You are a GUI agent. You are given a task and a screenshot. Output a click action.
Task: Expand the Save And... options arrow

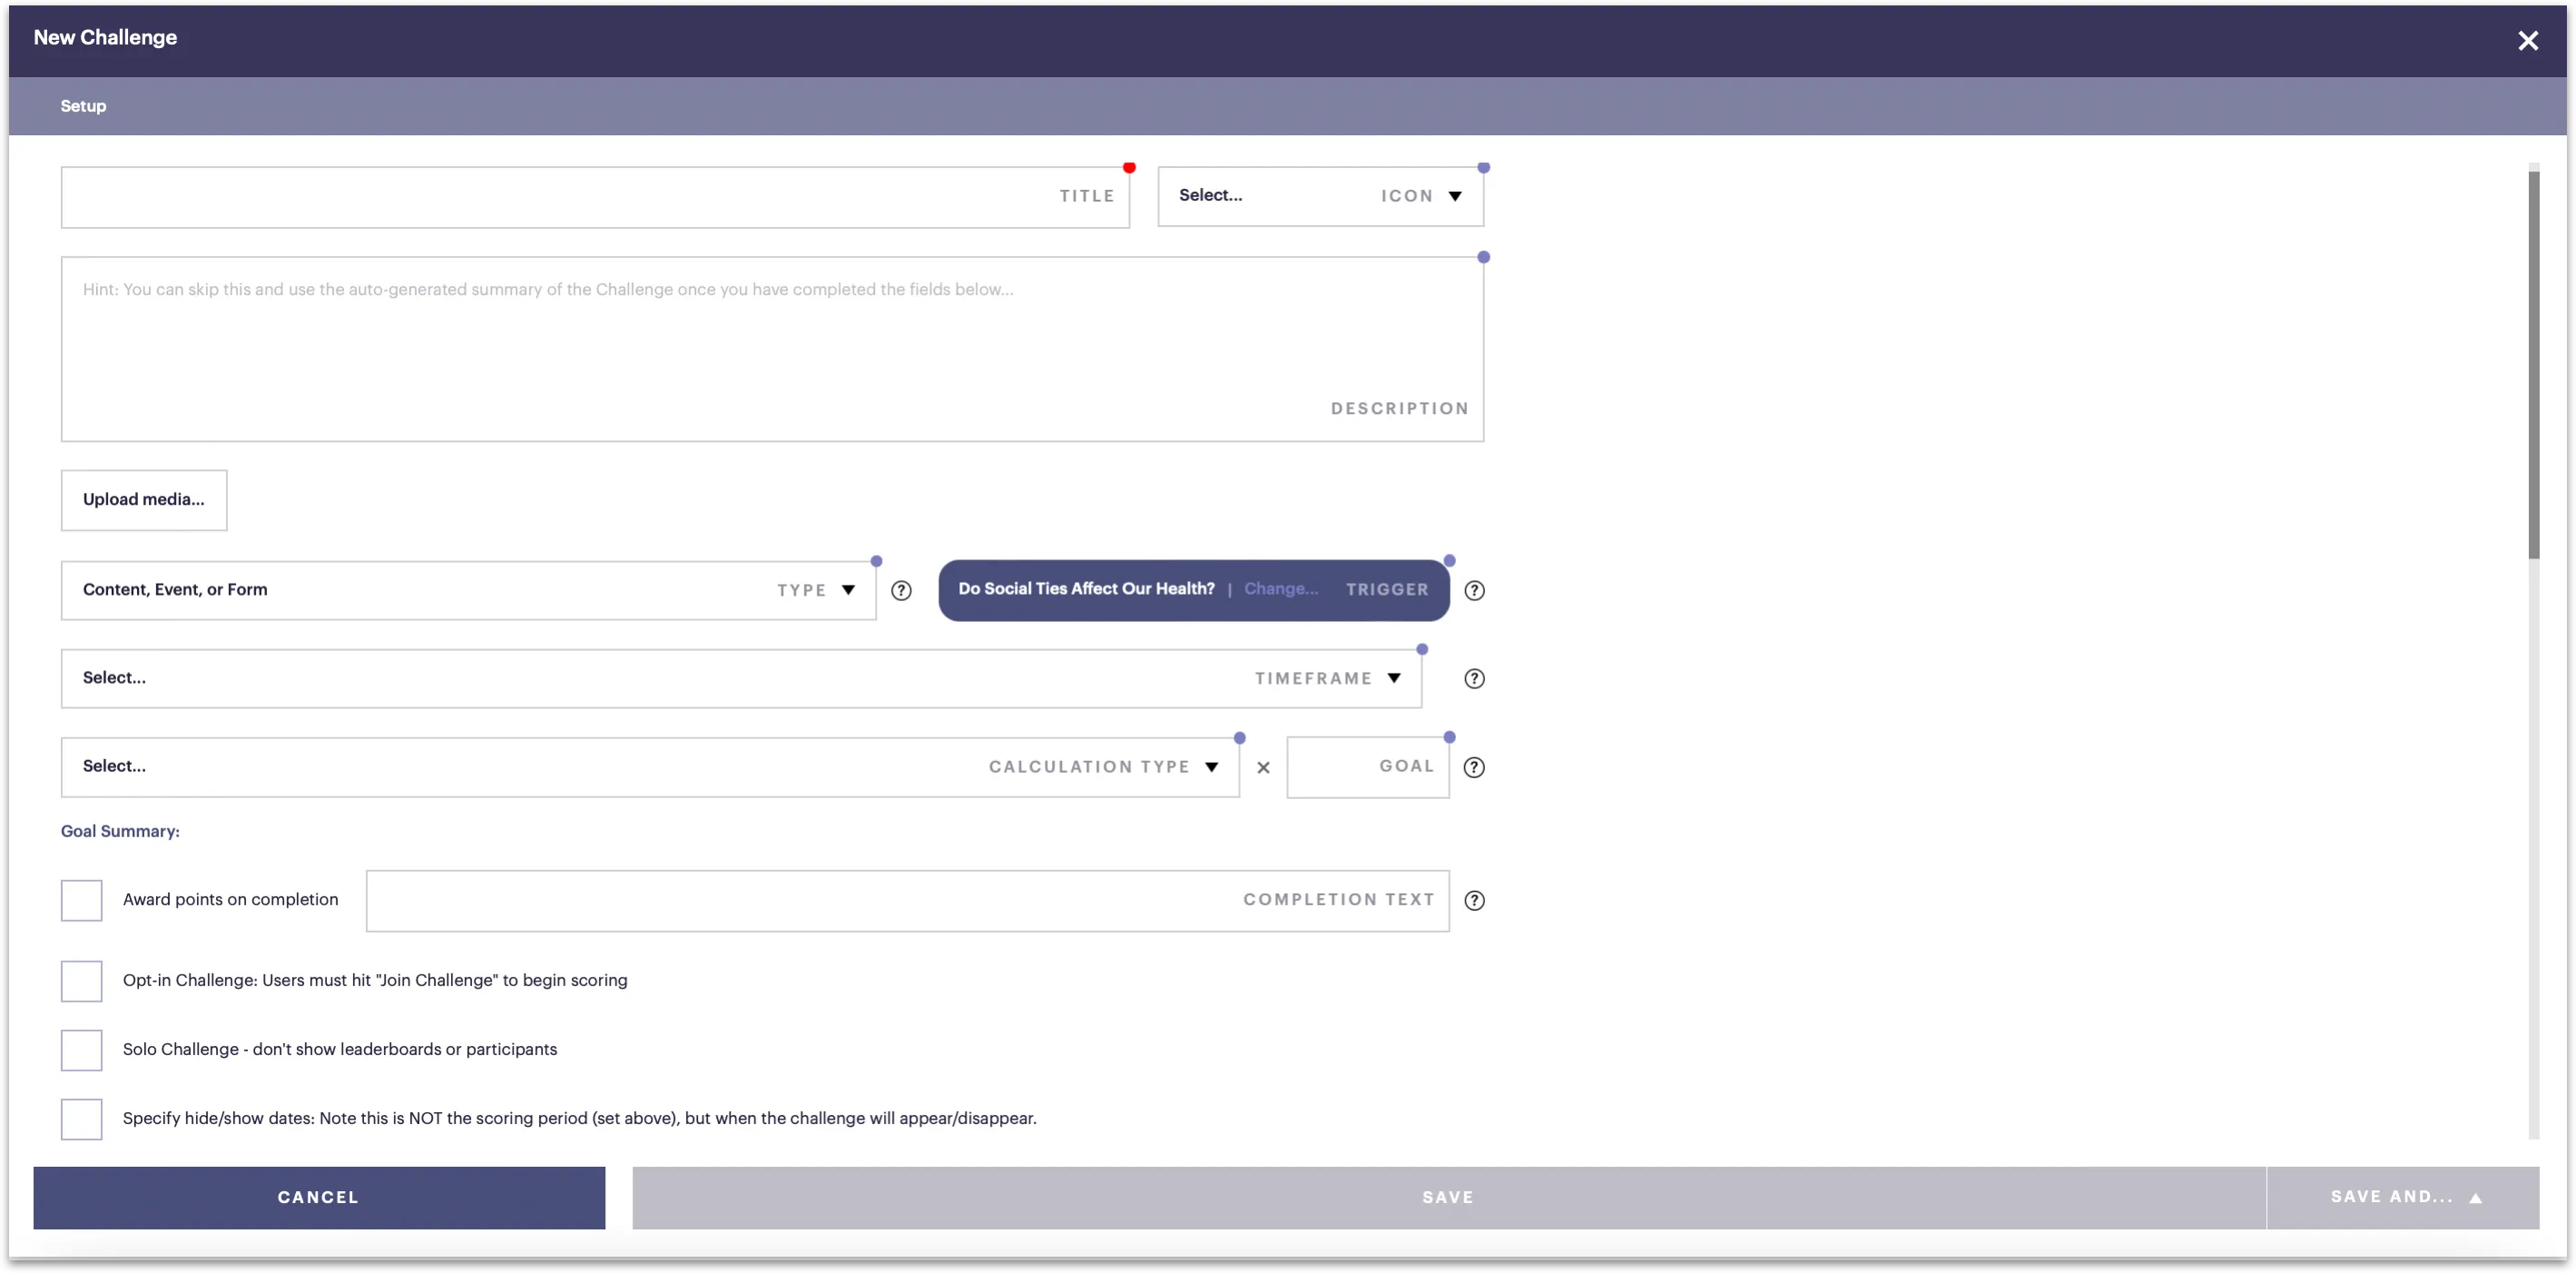click(x=2476, y=1198)
